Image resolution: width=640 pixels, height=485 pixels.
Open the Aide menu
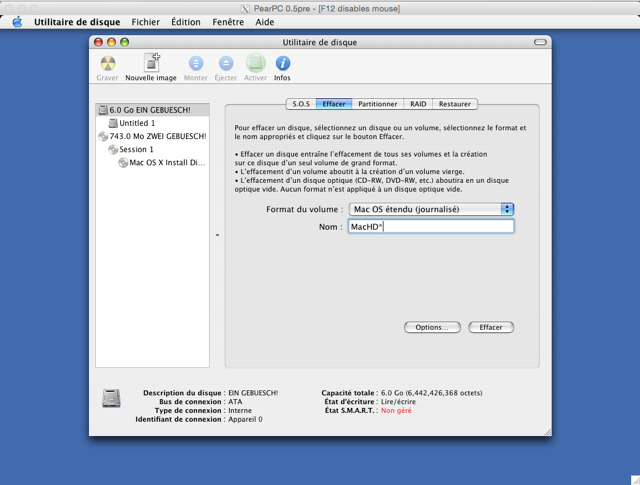point(264,22)
